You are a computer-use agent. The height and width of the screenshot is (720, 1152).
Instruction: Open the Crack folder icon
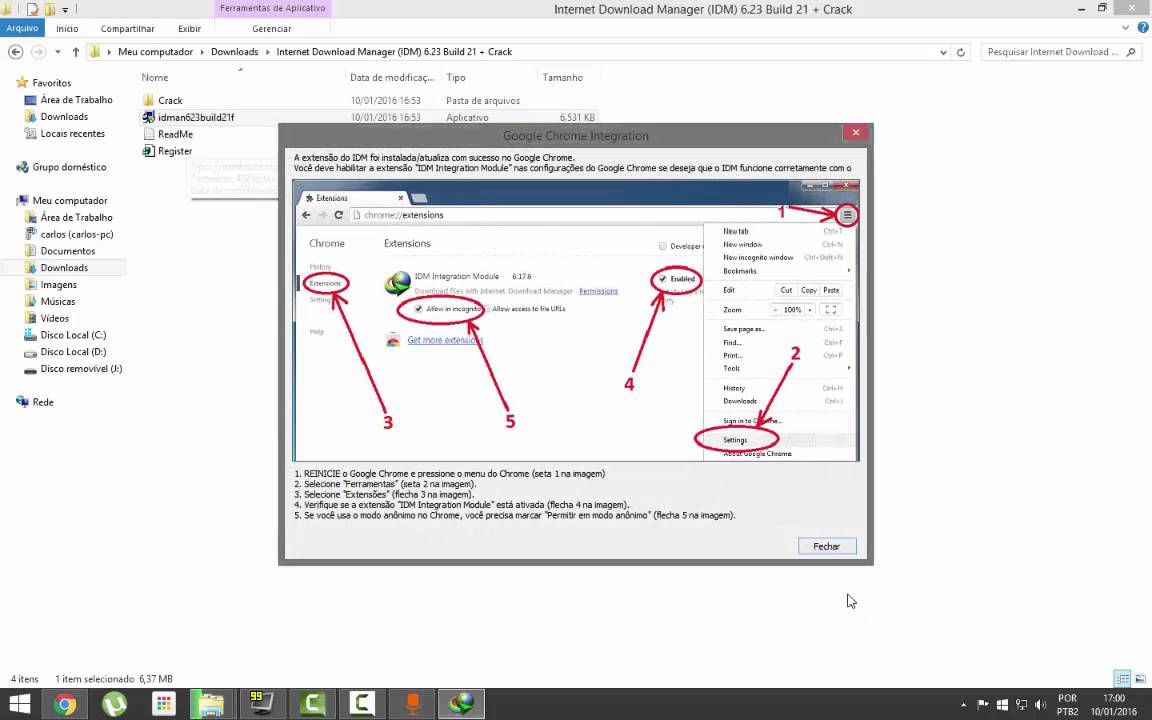pyautogui.click(x=148, y=100)
